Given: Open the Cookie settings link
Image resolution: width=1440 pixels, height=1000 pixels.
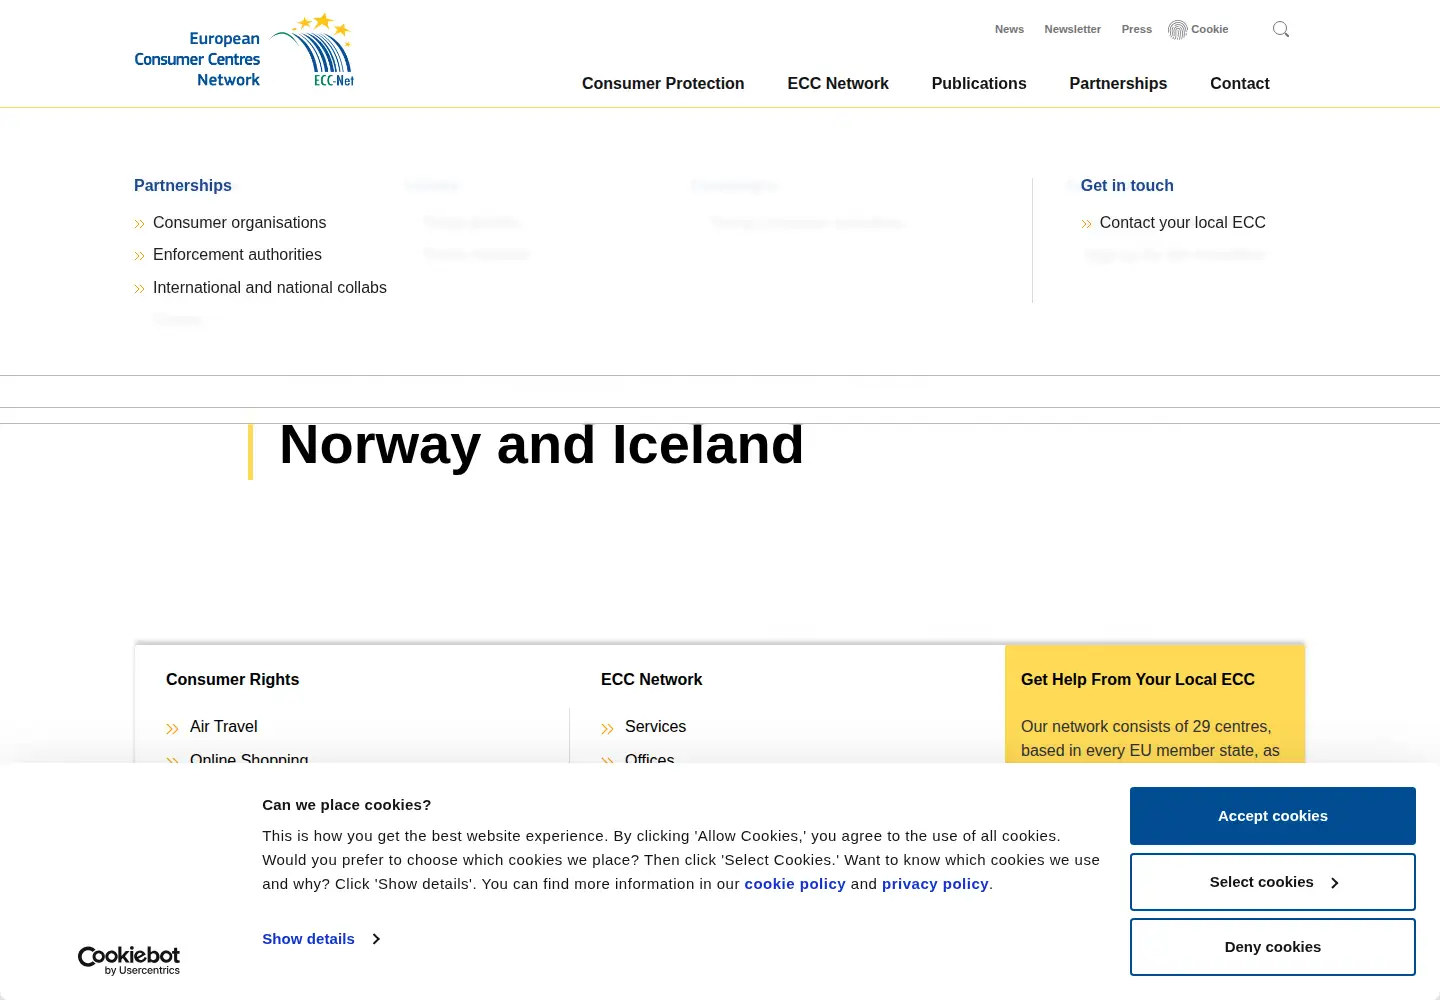Looking at the screenshot, I should [x=1209, y=29].
